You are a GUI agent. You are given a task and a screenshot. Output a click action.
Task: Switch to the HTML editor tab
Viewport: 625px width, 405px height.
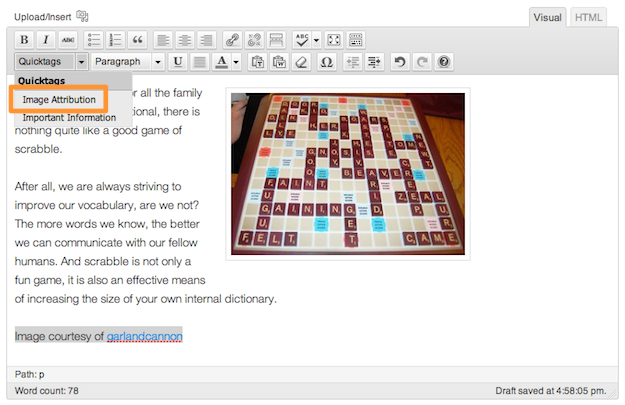[x=588, y=17]
